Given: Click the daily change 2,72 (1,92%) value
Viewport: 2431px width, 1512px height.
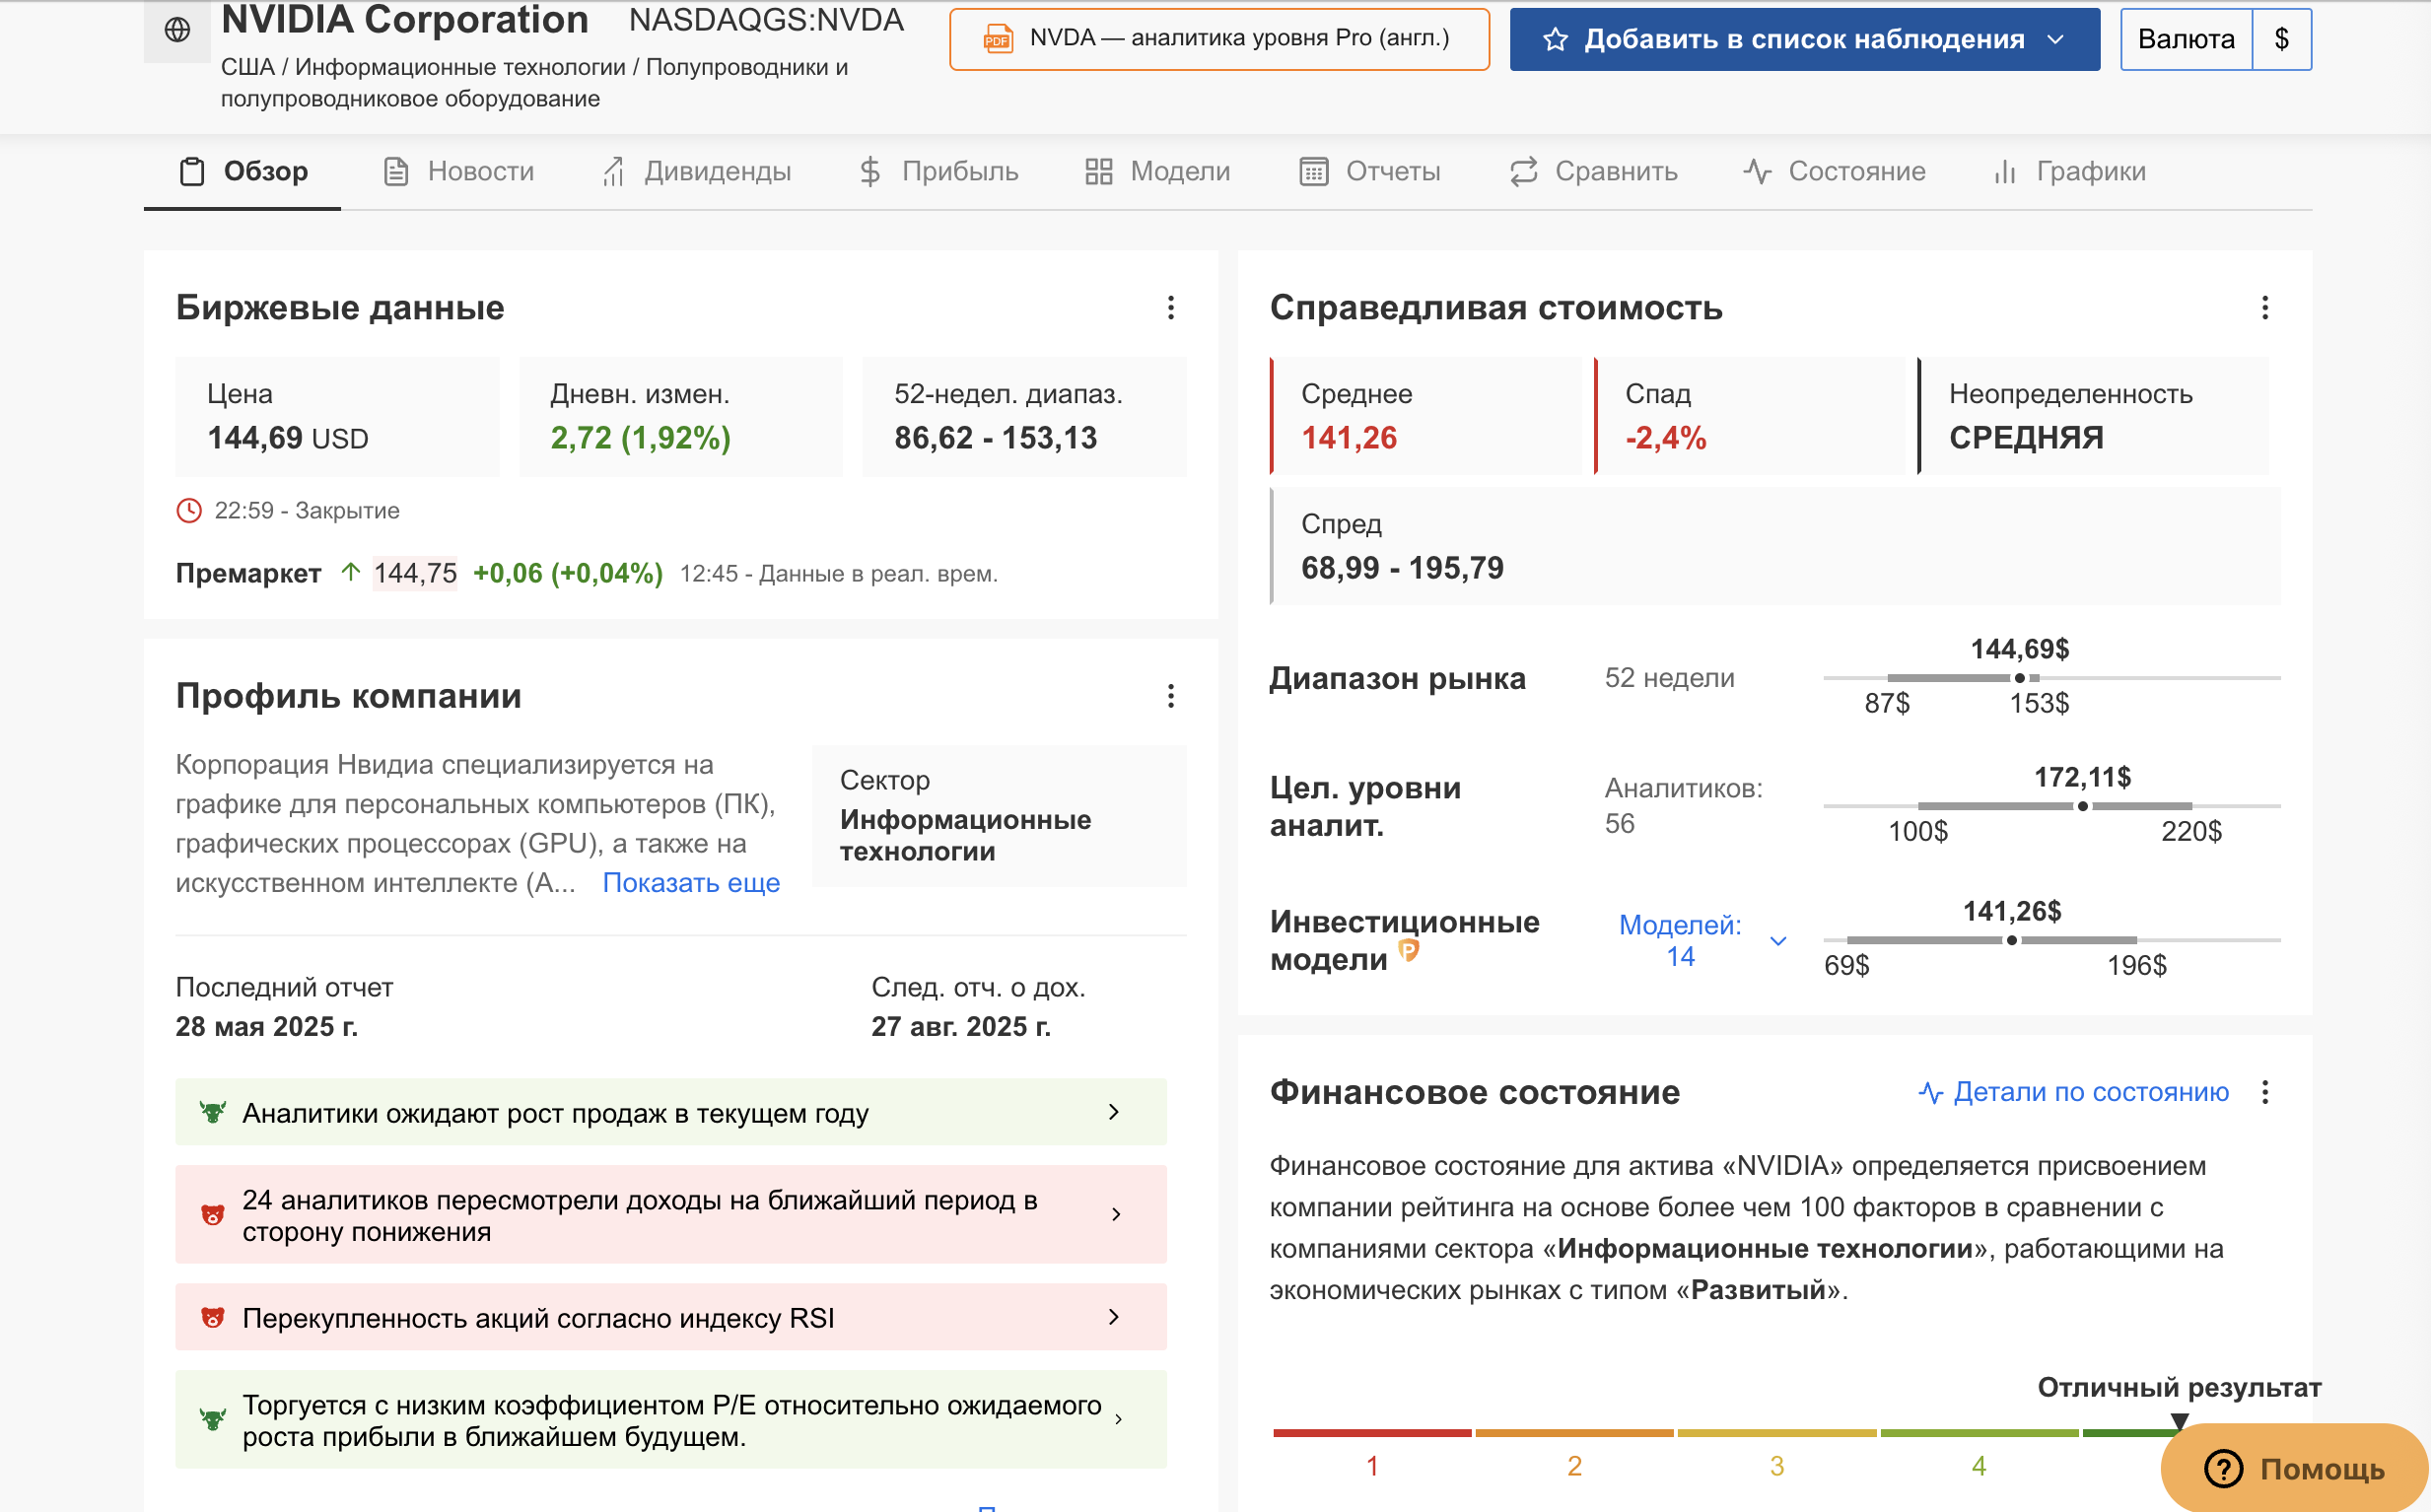Looking at the screenshot, I should click(x=640, y=438).
